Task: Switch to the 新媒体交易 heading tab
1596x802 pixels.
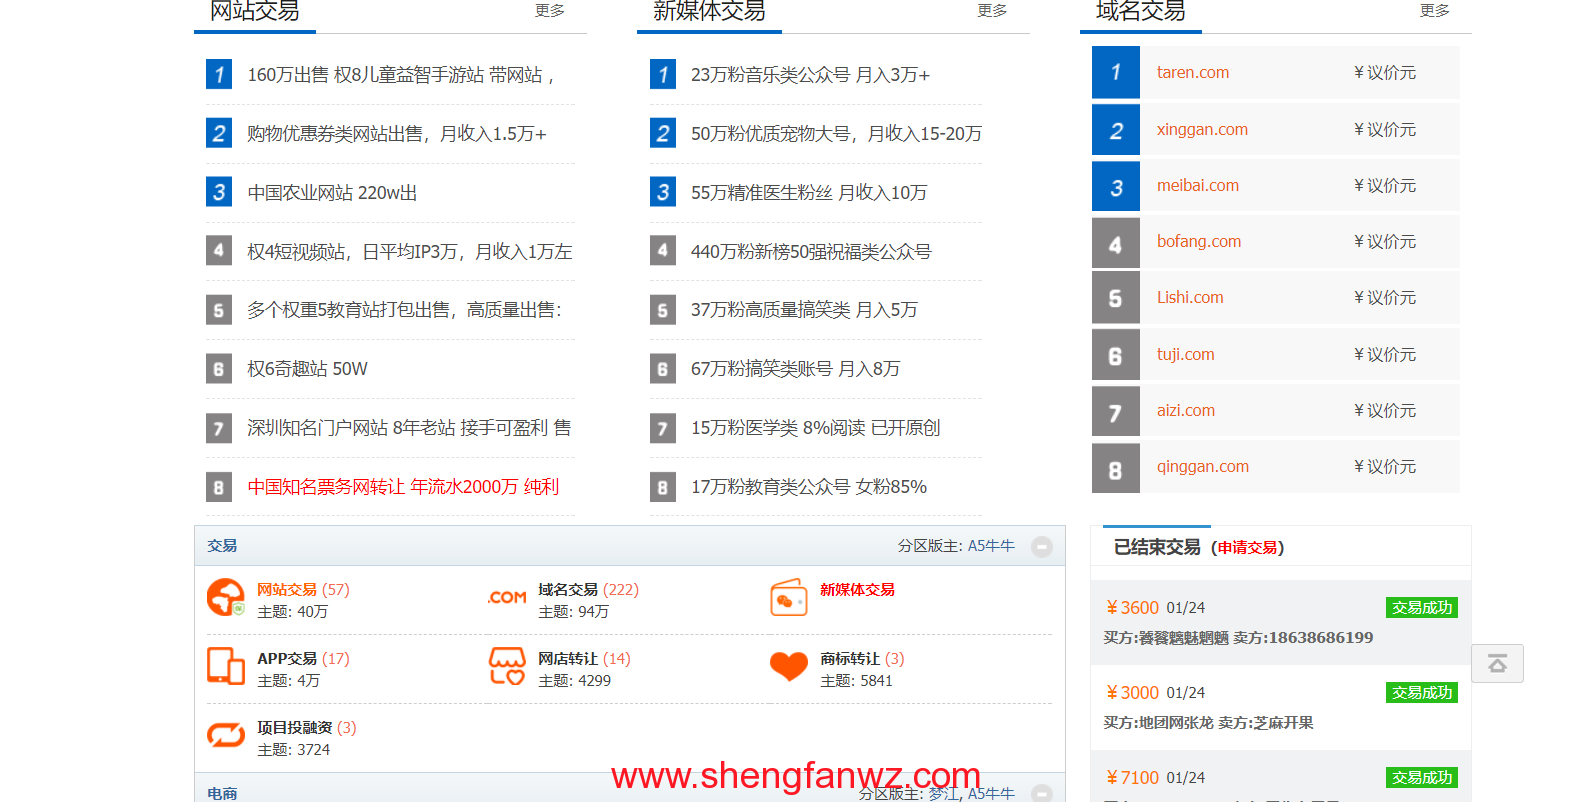Action: [x=709, y=12]
